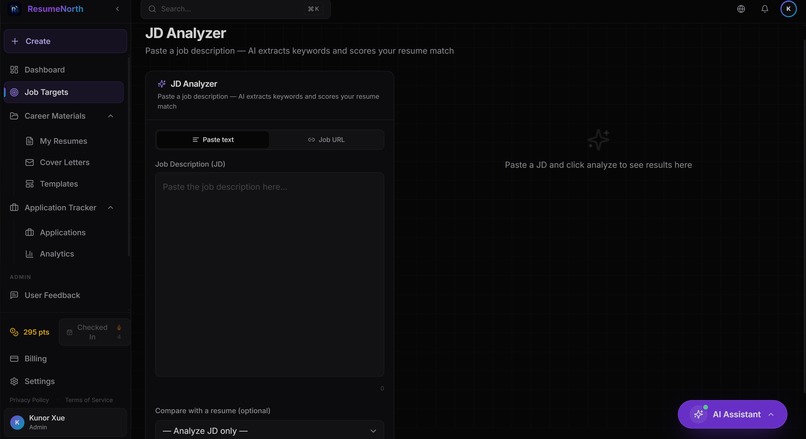Click the search magnifier icon
The image size is (806, 439).
pyautogui.click(x=152, y=9)
